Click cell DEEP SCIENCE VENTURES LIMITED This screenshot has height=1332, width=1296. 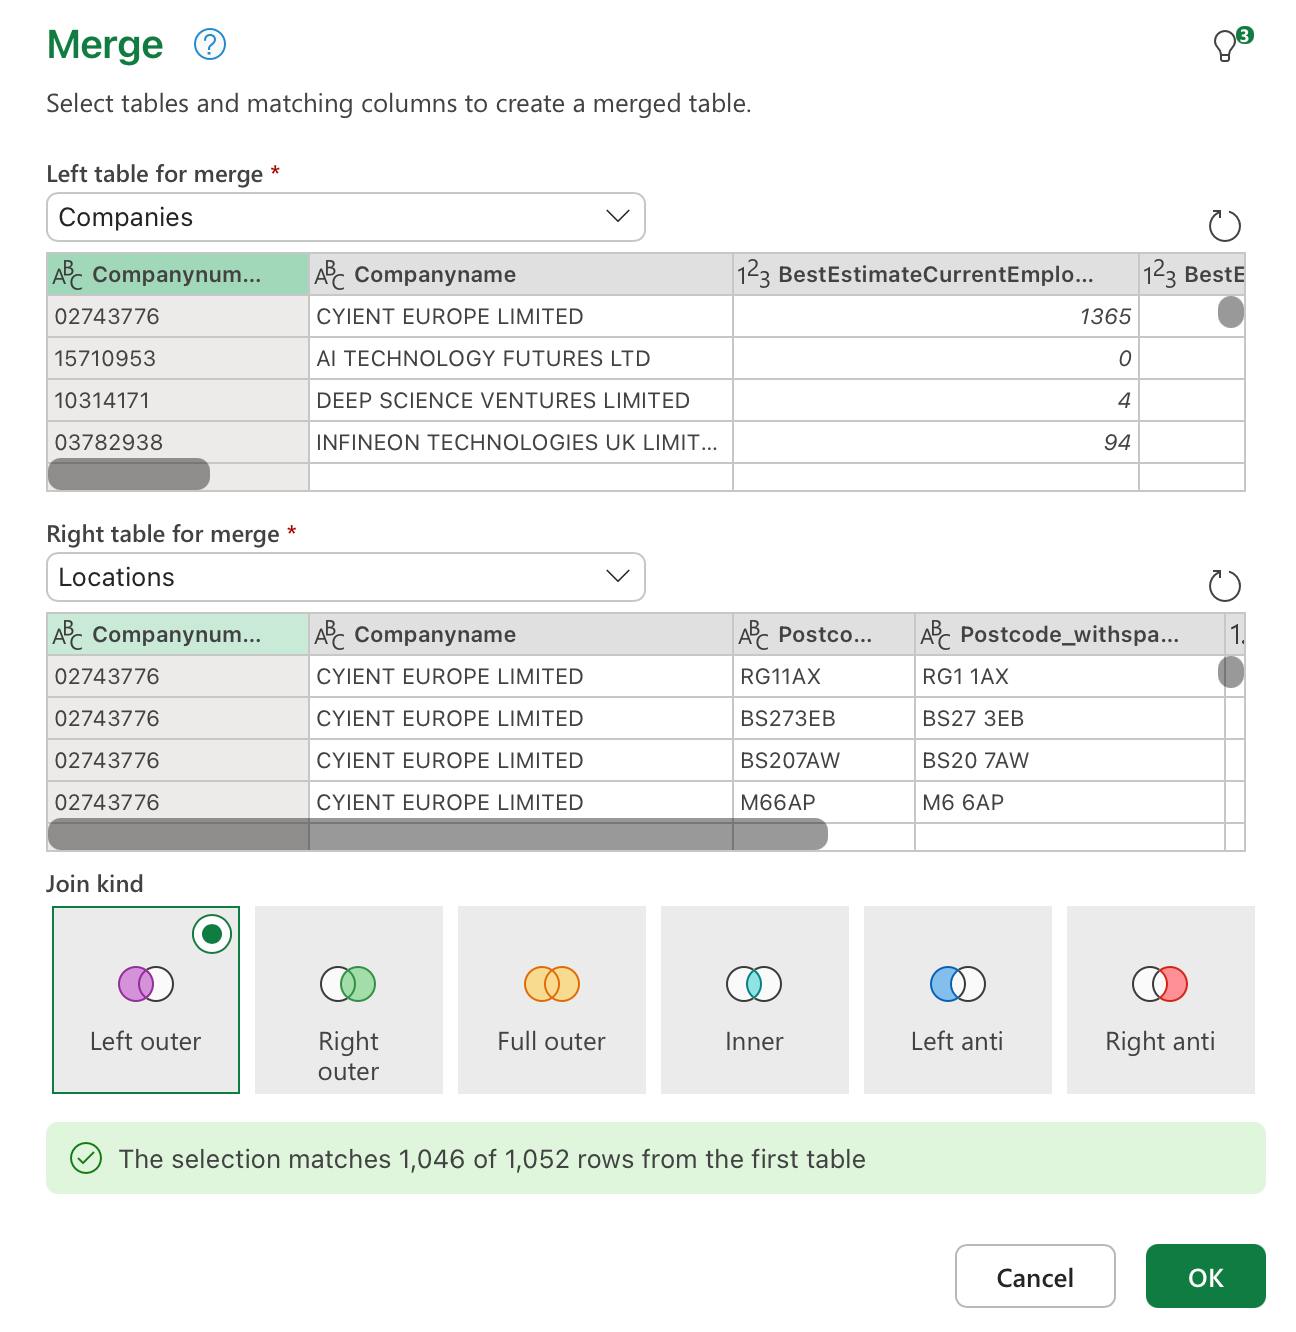click(521, 400)
